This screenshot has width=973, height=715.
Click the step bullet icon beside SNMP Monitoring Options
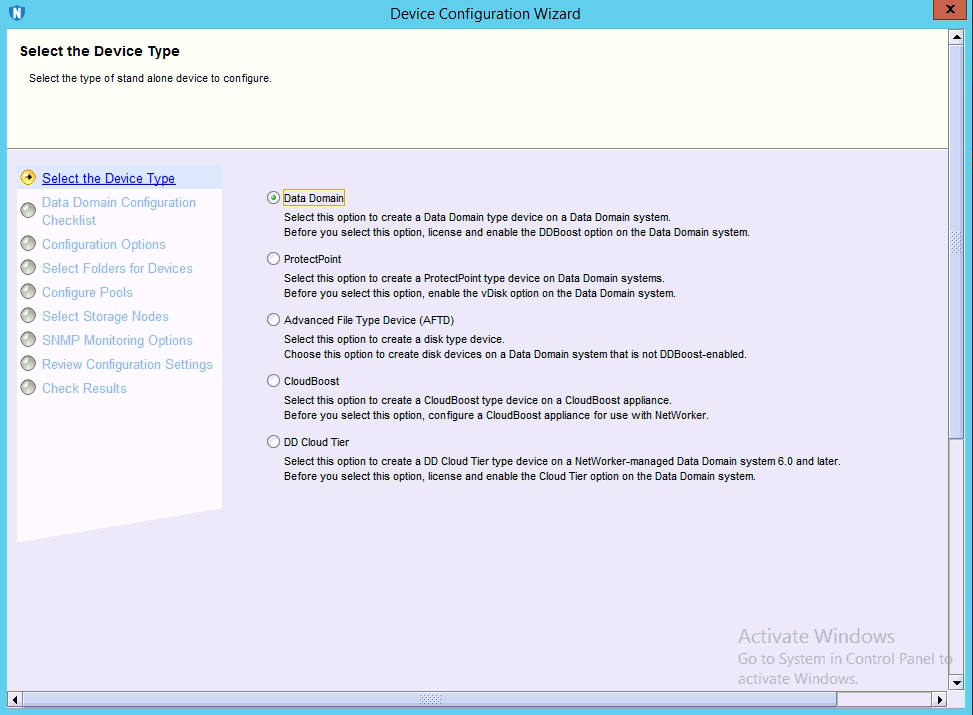click(x=28, y=340)
